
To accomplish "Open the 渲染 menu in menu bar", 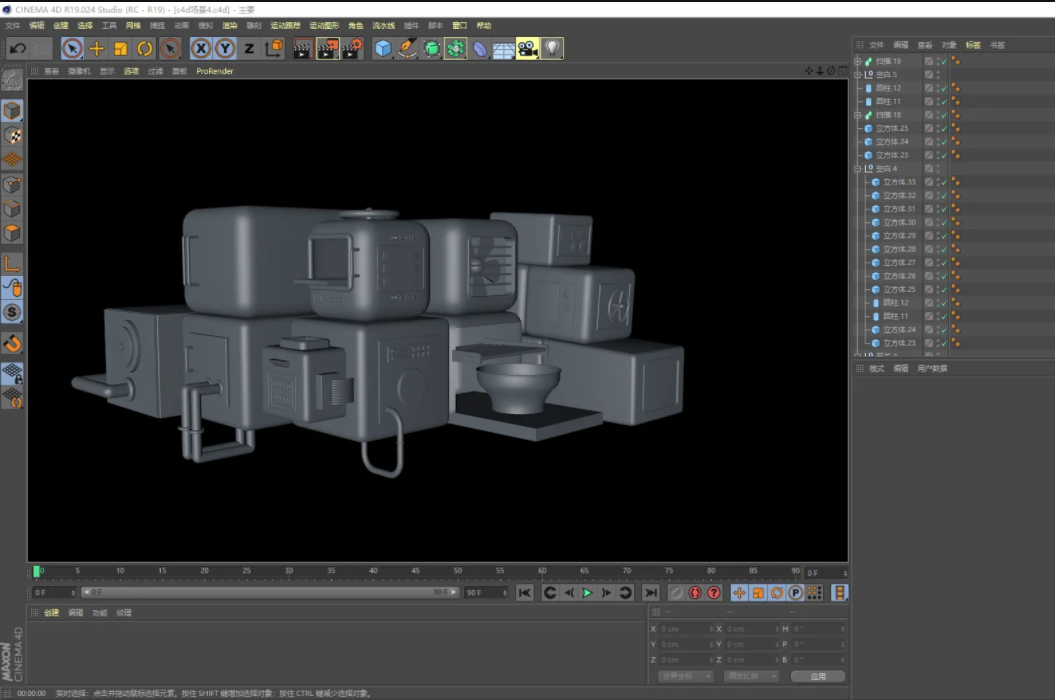I will tap(229, 26).
